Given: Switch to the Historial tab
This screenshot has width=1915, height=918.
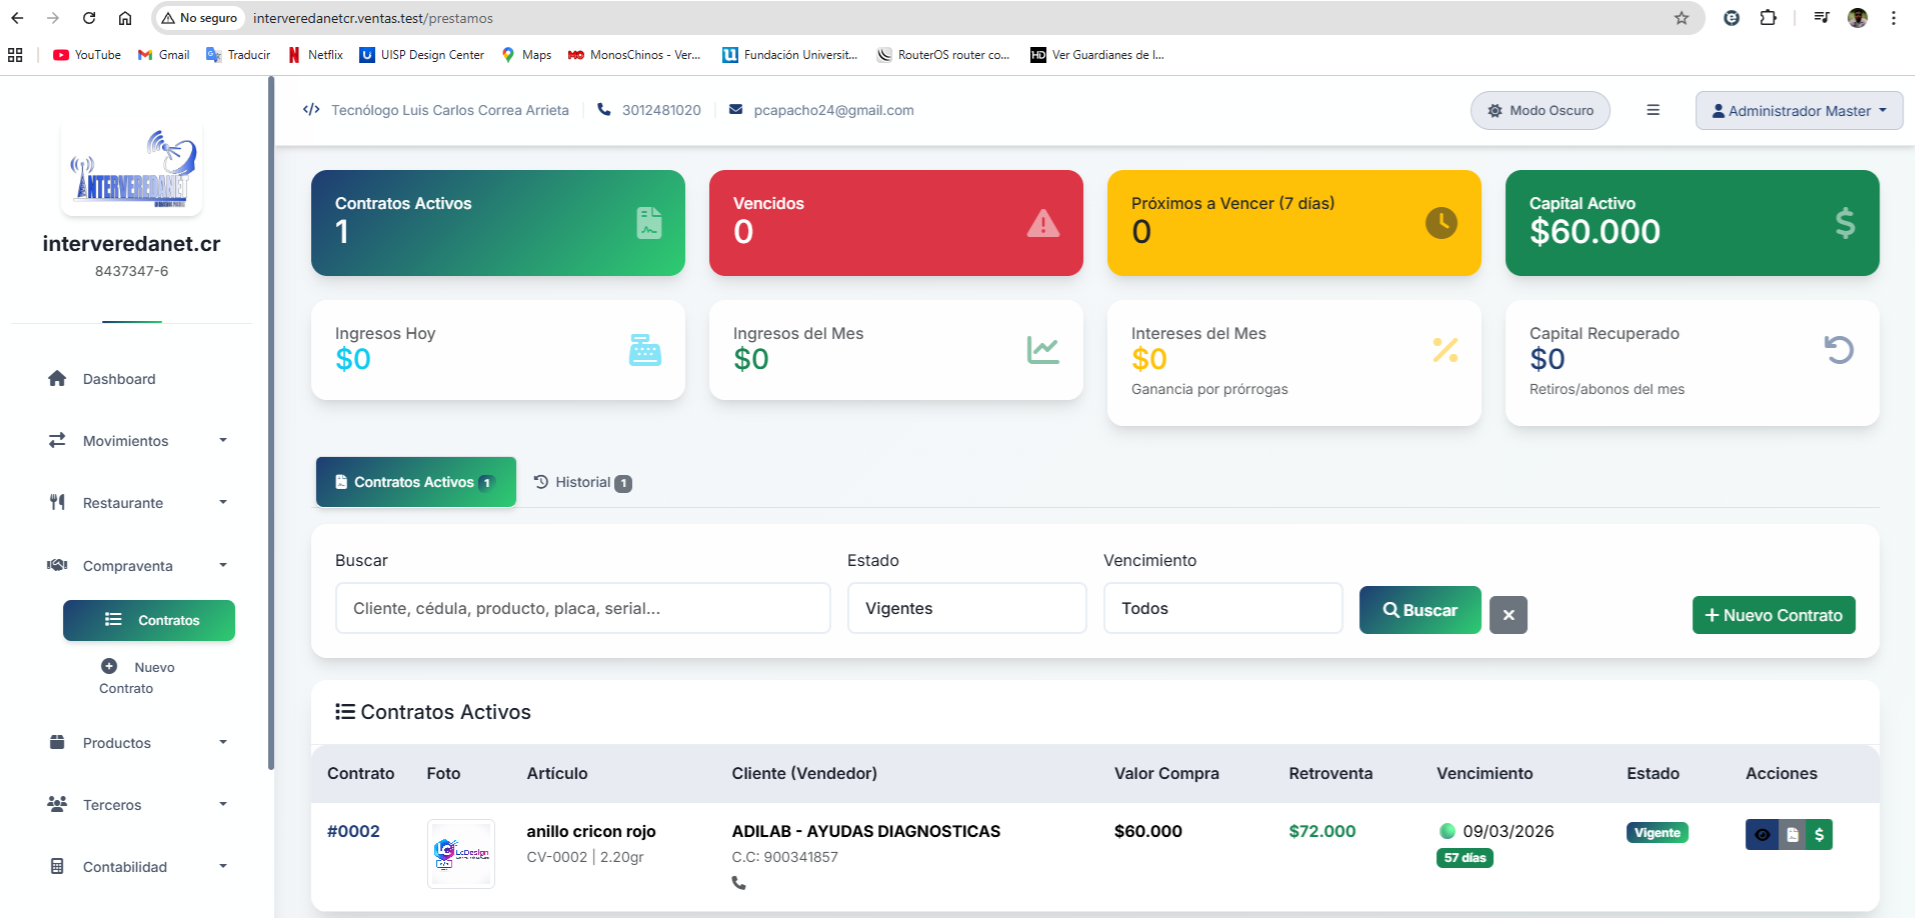Looking at the screenshot, I should point(583,482).
